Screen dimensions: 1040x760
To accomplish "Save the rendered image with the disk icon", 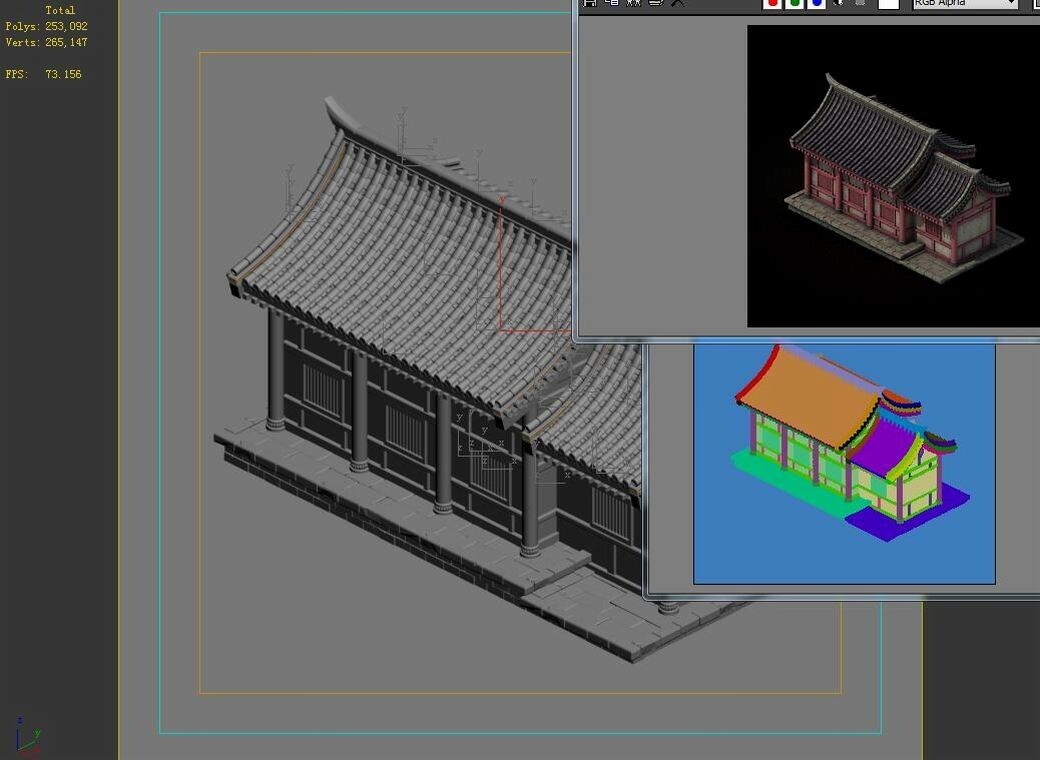I will point(590,3).
